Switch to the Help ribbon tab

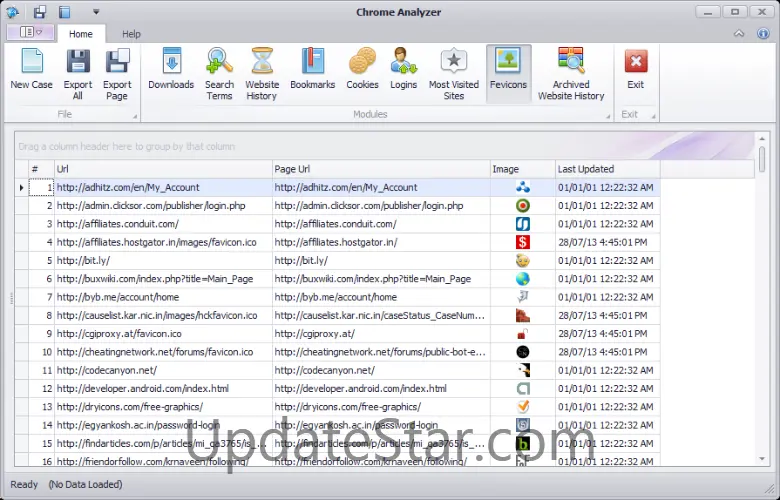pyautogui.click(x=131, y=34)
